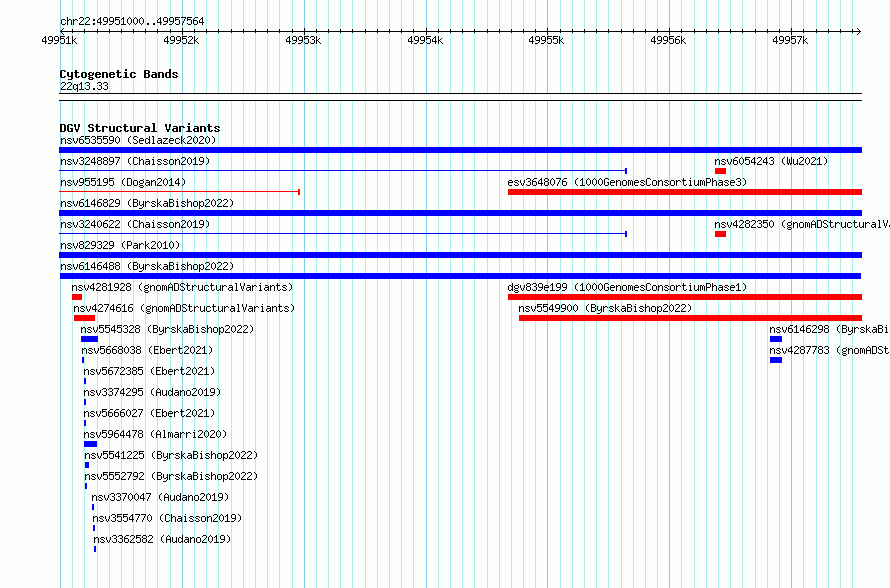Open the nsv4282350 gnomAD variant label
This screenshot has width=890, height=588.
[801, 224]
